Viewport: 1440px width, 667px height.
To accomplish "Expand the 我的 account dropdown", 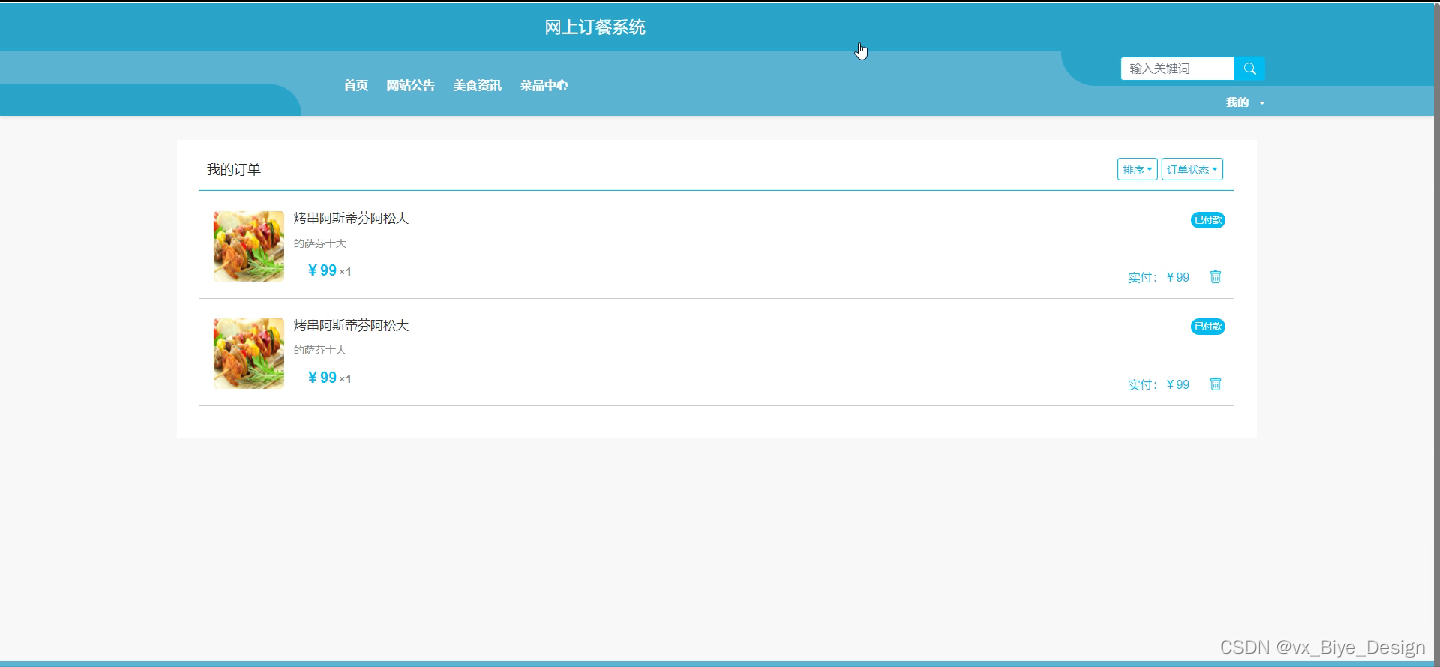I will 1242,101.
